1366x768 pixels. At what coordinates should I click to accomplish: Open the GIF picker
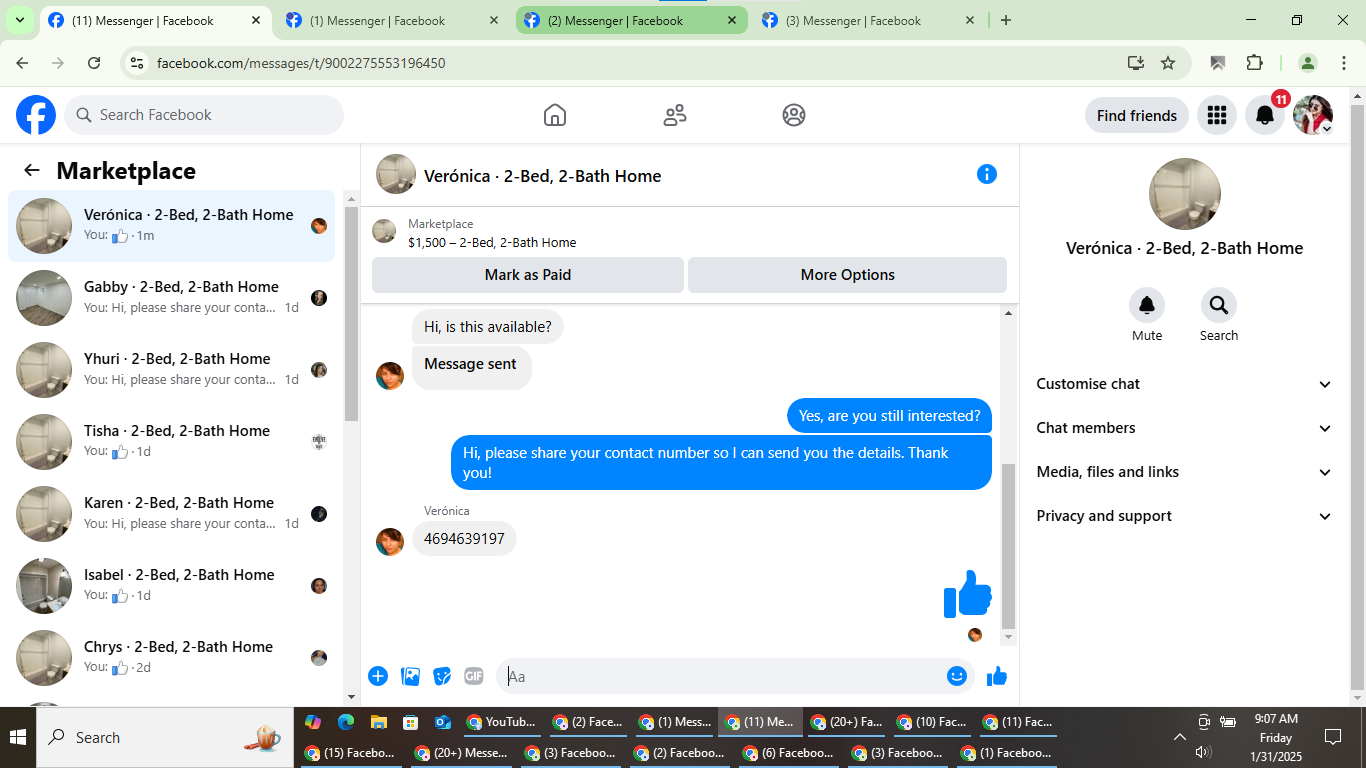click(x=474, y=676)
